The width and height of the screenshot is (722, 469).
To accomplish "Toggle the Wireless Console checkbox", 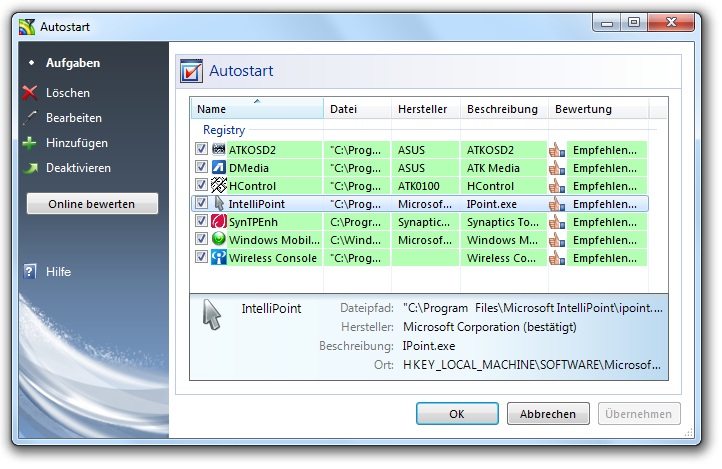I will coord(201,256).
